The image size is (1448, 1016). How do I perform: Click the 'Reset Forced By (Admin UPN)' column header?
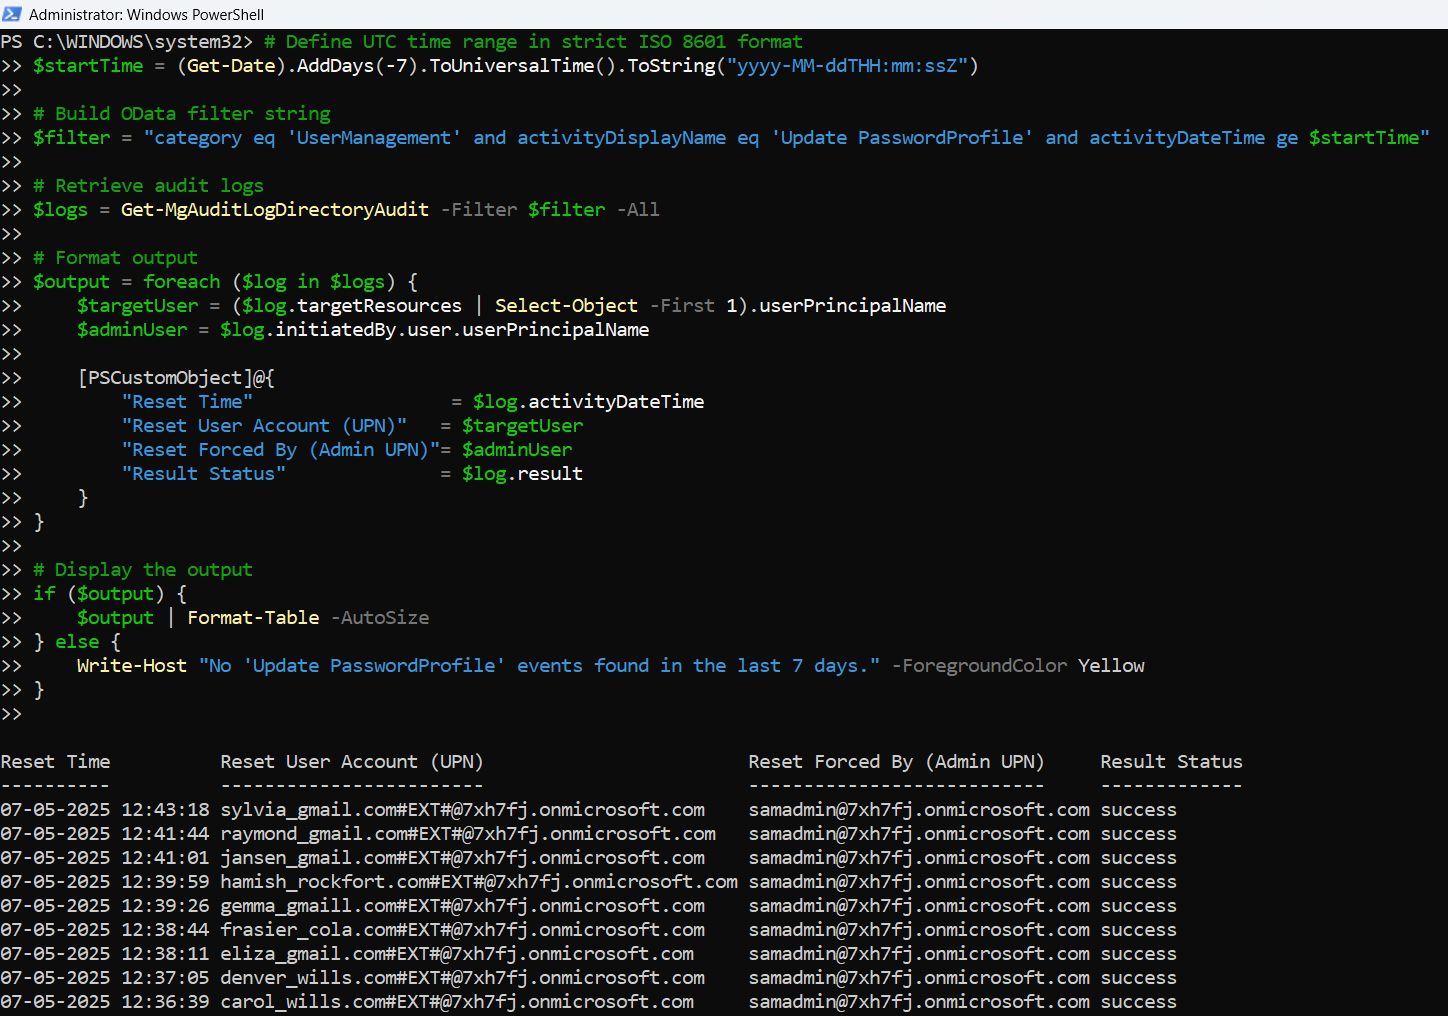[x=895, y=762]
